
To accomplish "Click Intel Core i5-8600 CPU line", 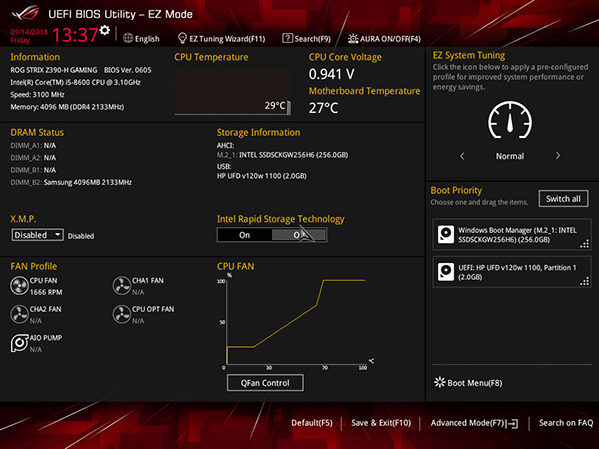I will 75,82.
